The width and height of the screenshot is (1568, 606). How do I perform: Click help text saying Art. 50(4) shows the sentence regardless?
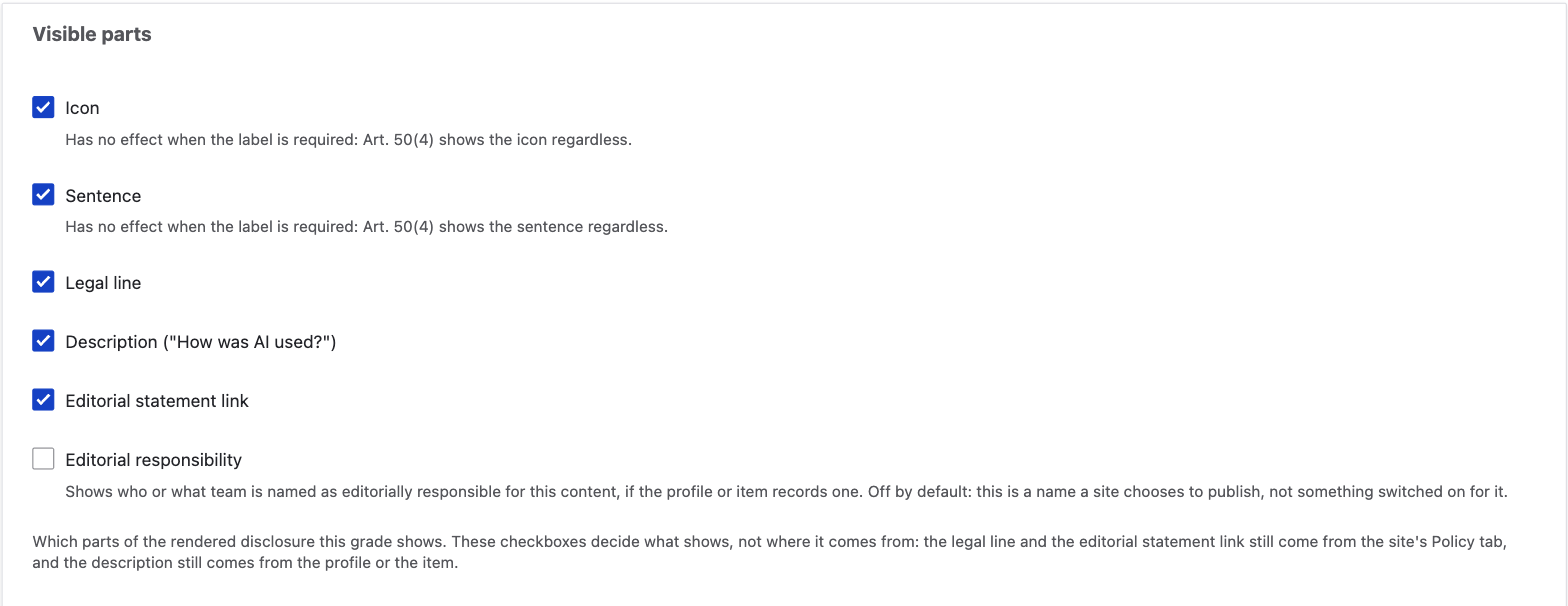[366, 227]
